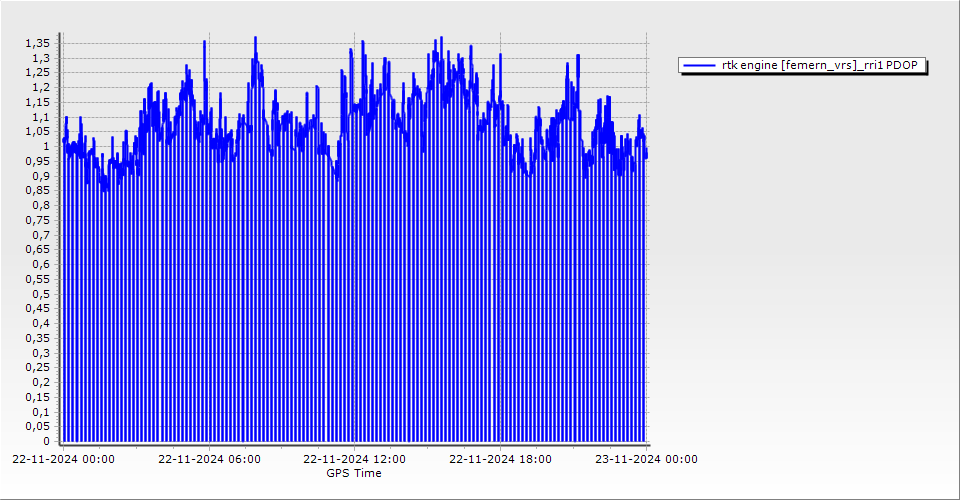Choose the 23-11-2024 00:00 time axis label
The width and height of the screenshot is (960, 500).
tap(647, 460)
